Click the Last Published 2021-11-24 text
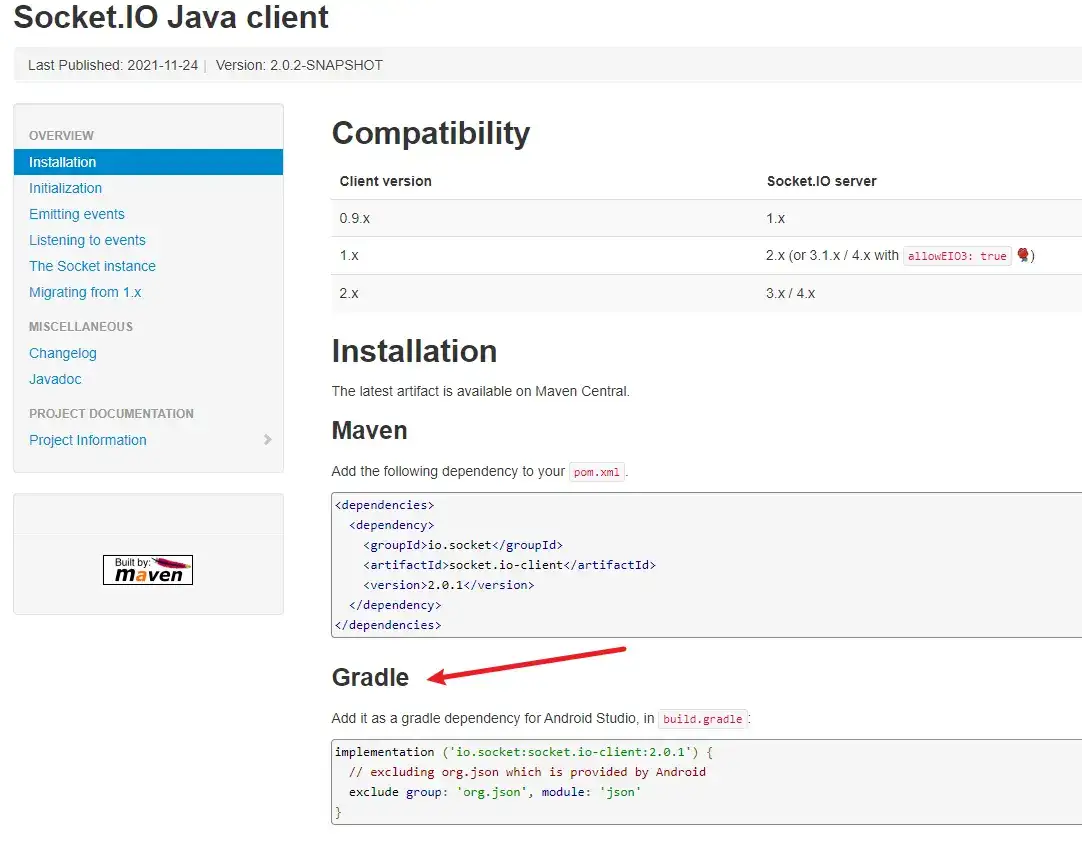 [112, 66]
